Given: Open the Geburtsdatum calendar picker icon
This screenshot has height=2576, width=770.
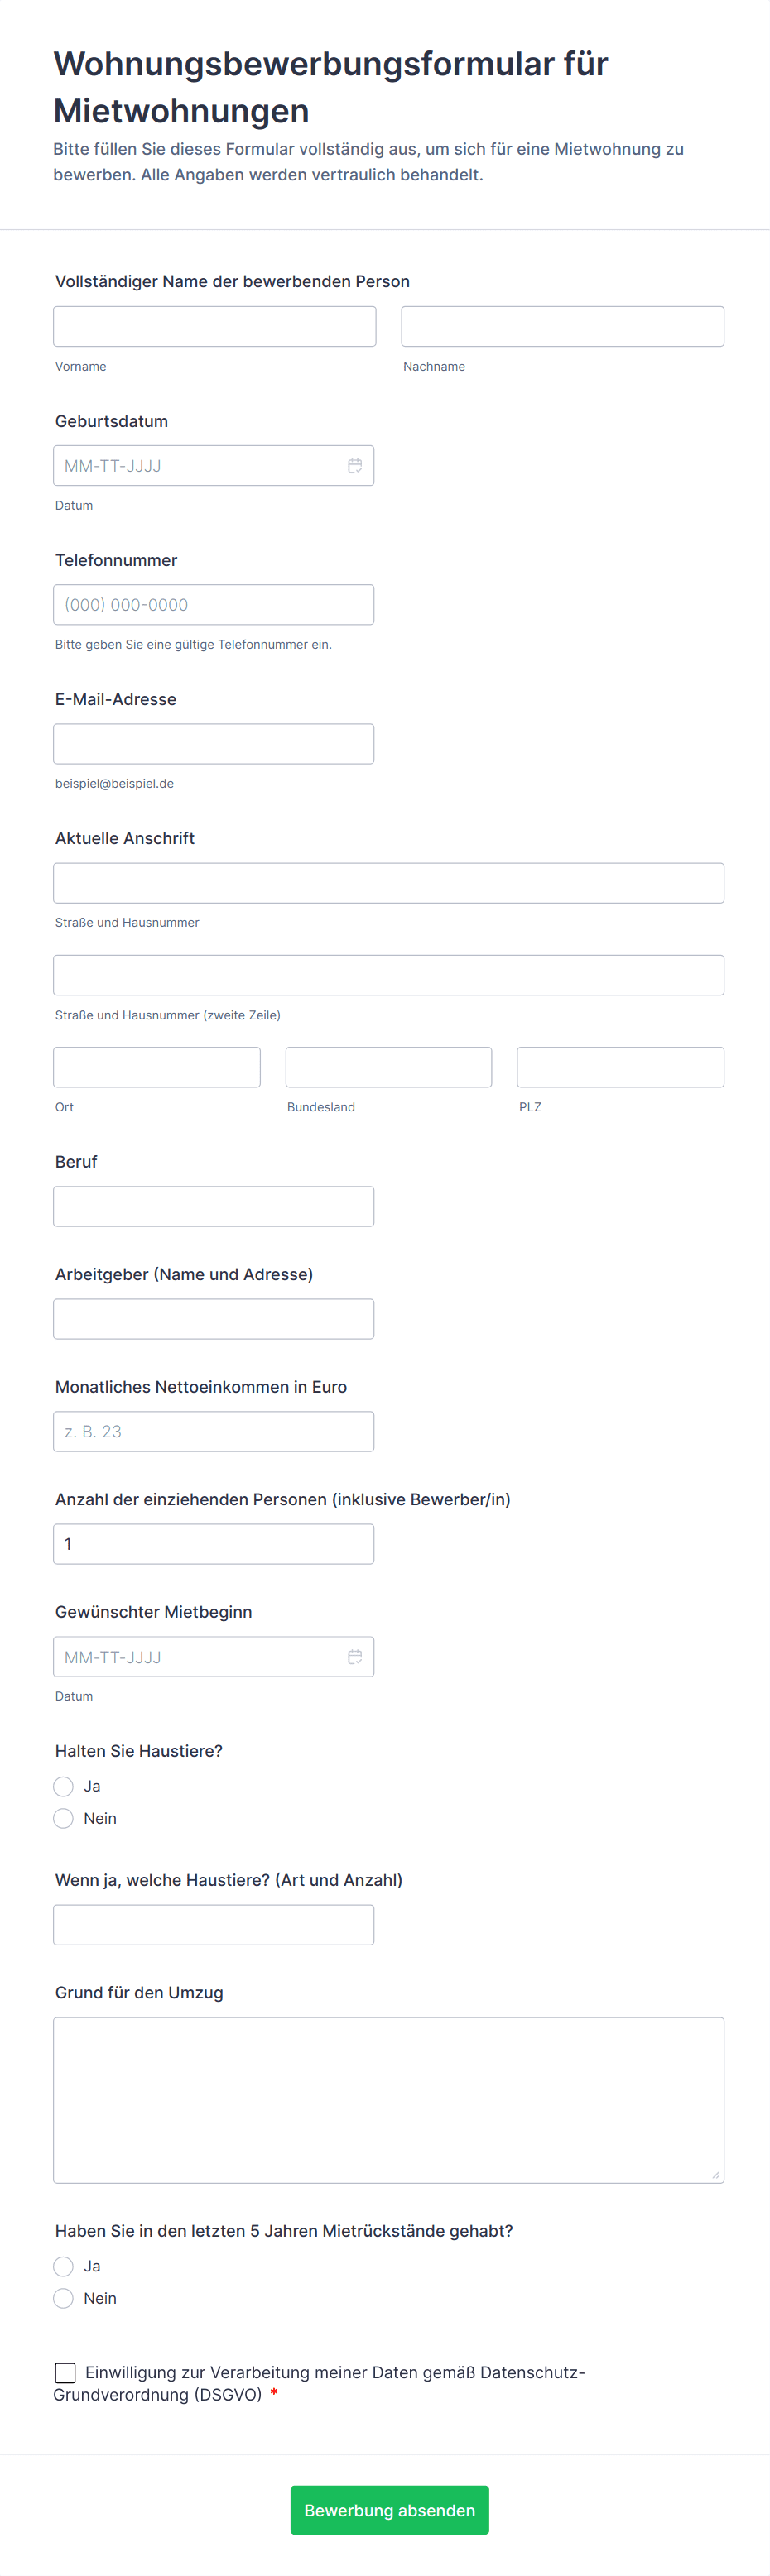Looking at the screenshot, I should tap(354, 466).
